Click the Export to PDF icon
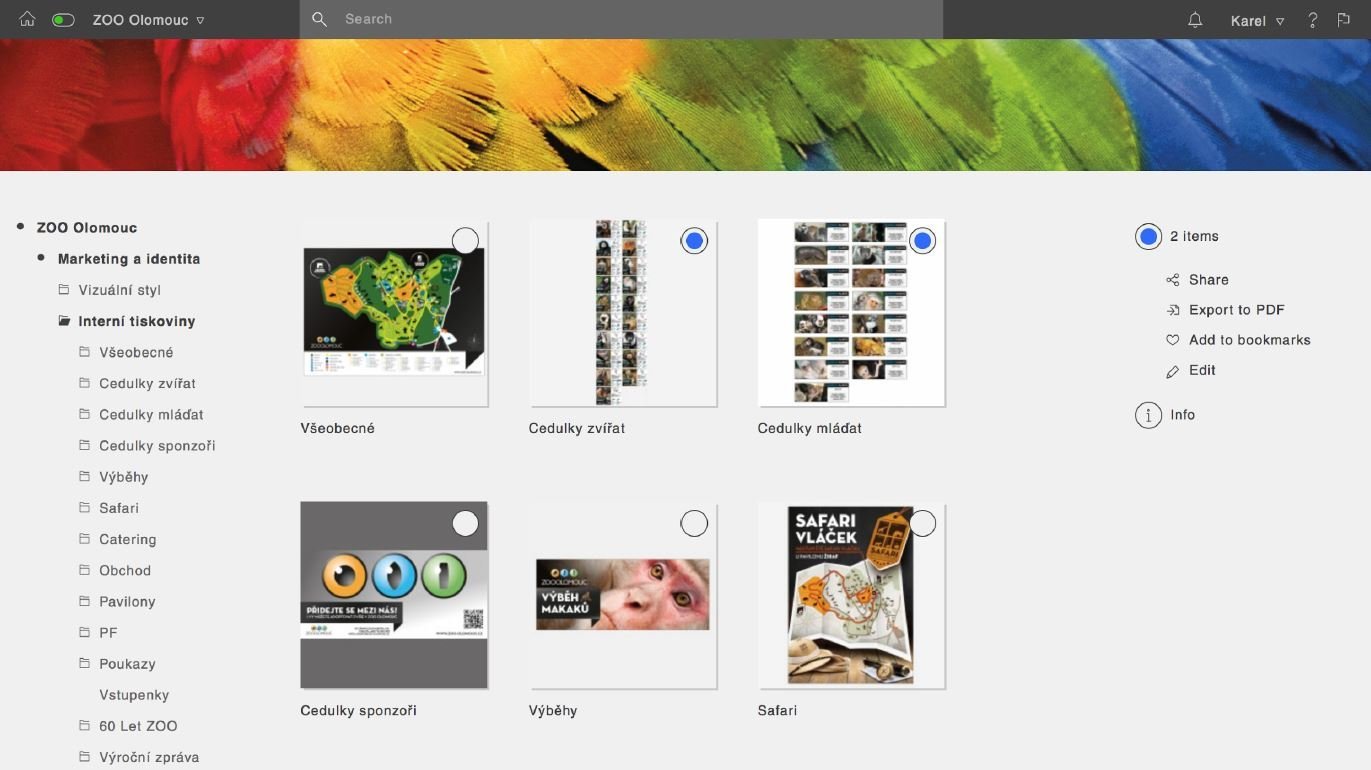The image size is (1371, 770). click(x=1173, y=310)
